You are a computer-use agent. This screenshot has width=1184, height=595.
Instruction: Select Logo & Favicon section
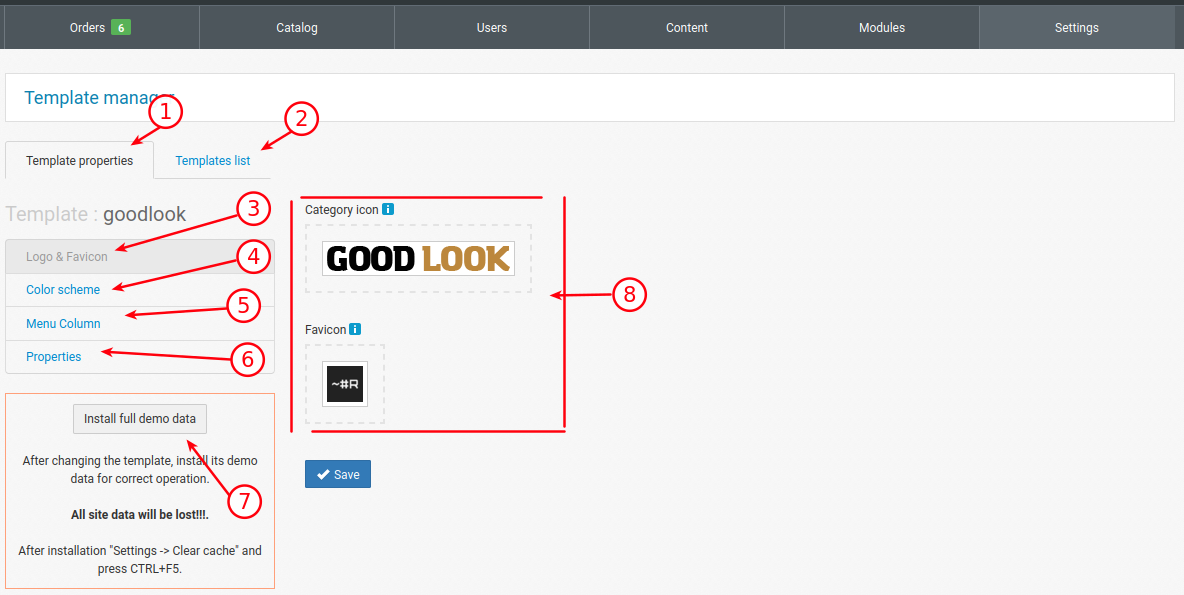[x=140, y=257]
